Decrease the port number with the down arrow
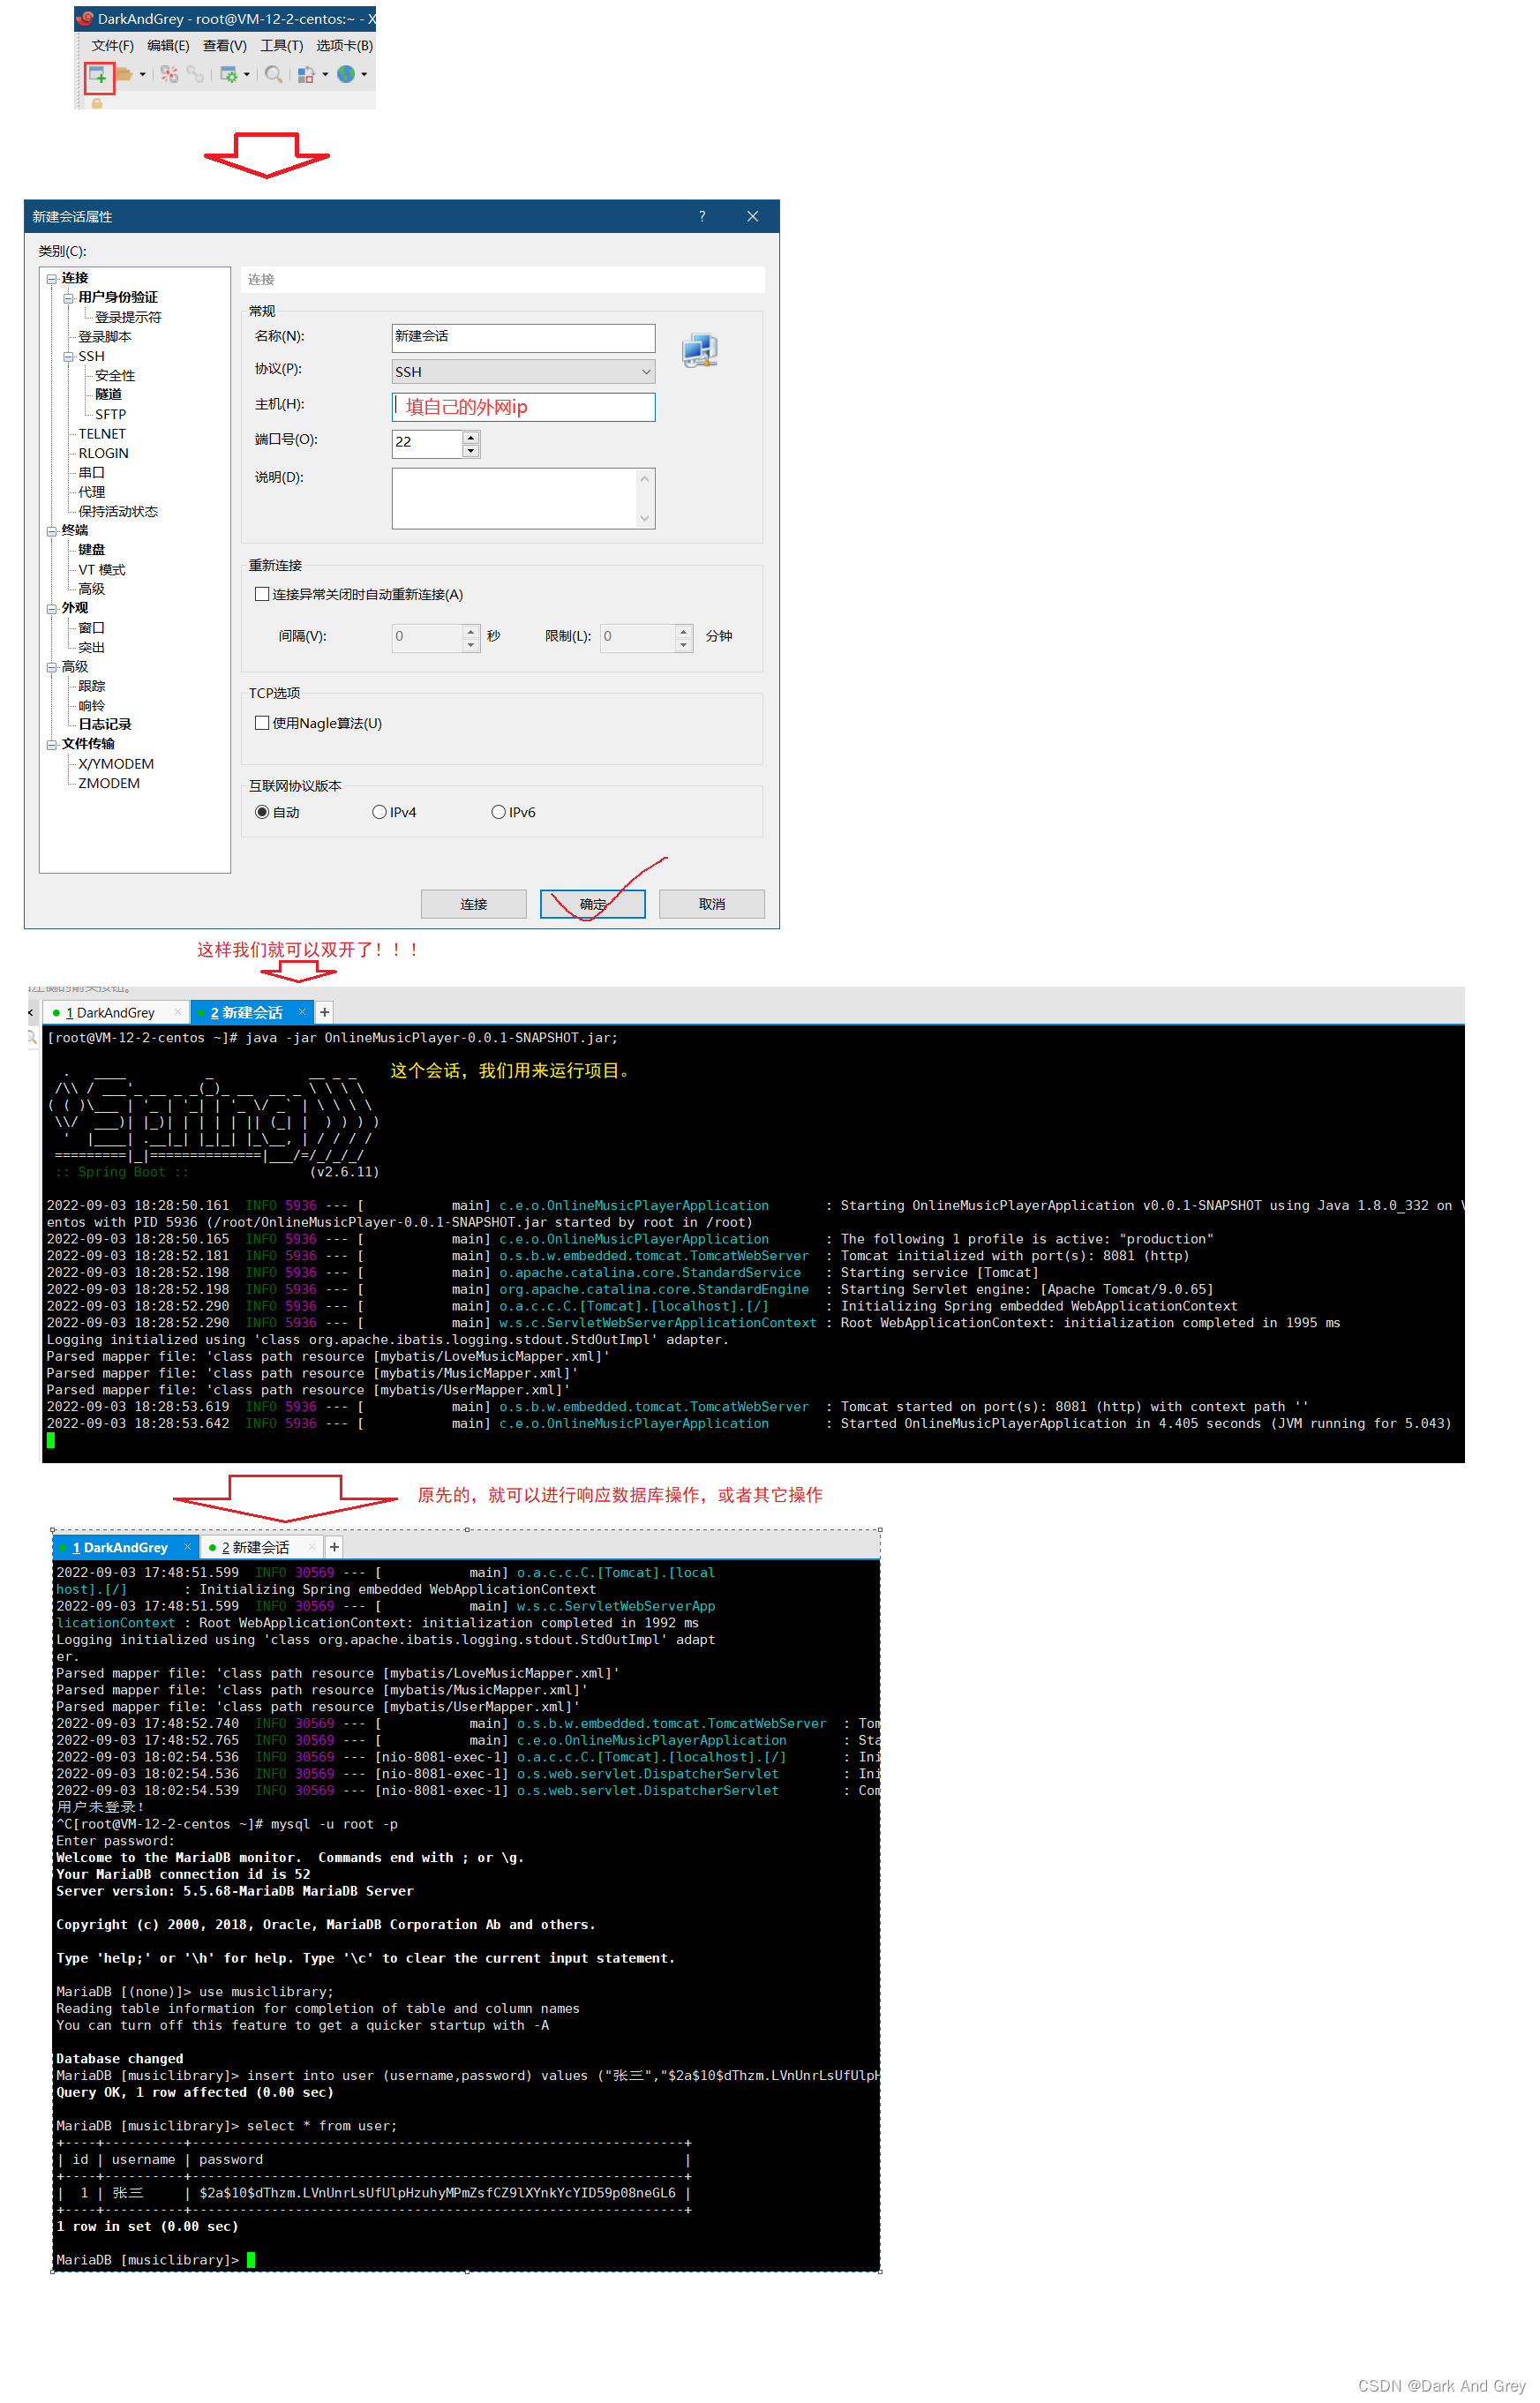 coord(471,451)
